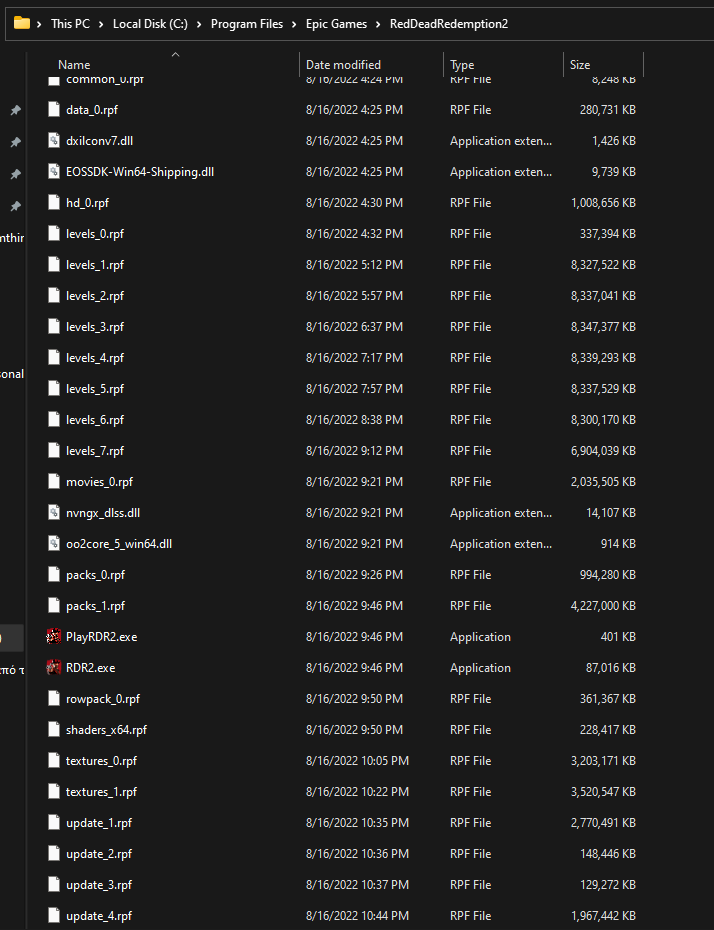The height and width of the screenshot is (930, 714).
Task: Select the levels_7.rpf file icon
Action: [x=54, y=451]
